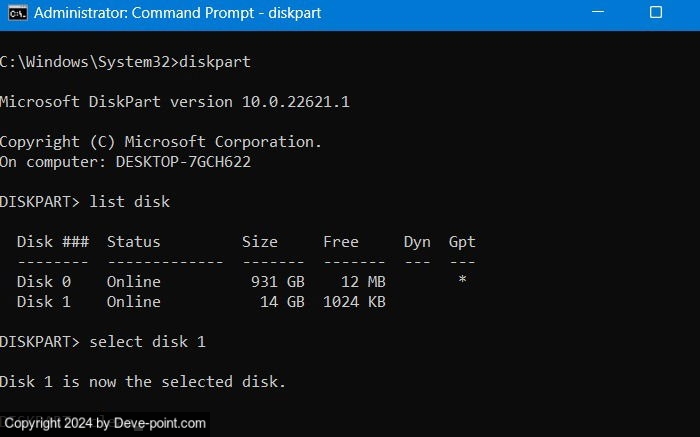Click the Microsoft DiskPart version line

175,102
